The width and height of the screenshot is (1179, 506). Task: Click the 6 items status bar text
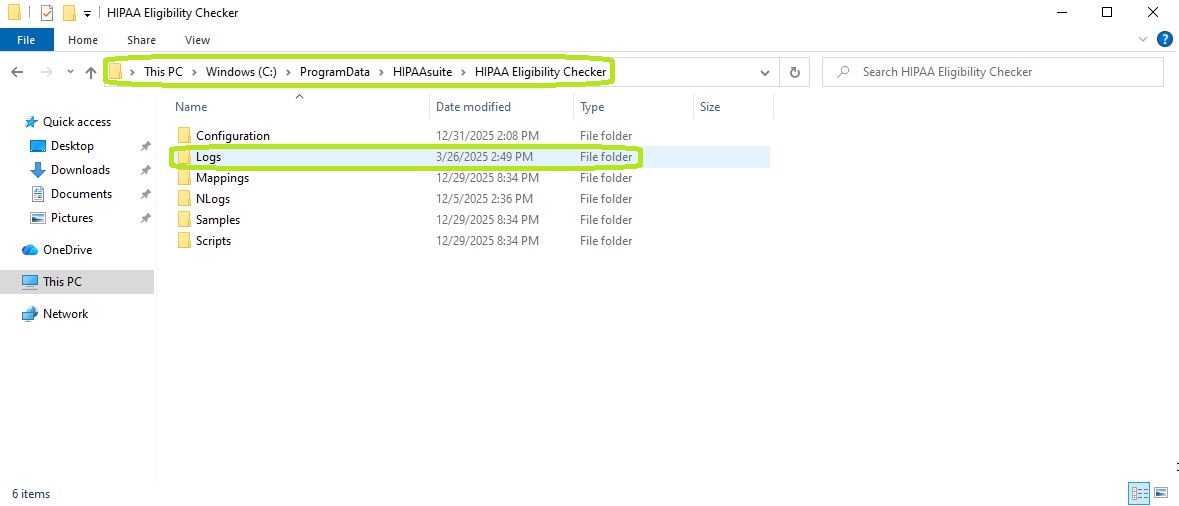click(32, 494)
